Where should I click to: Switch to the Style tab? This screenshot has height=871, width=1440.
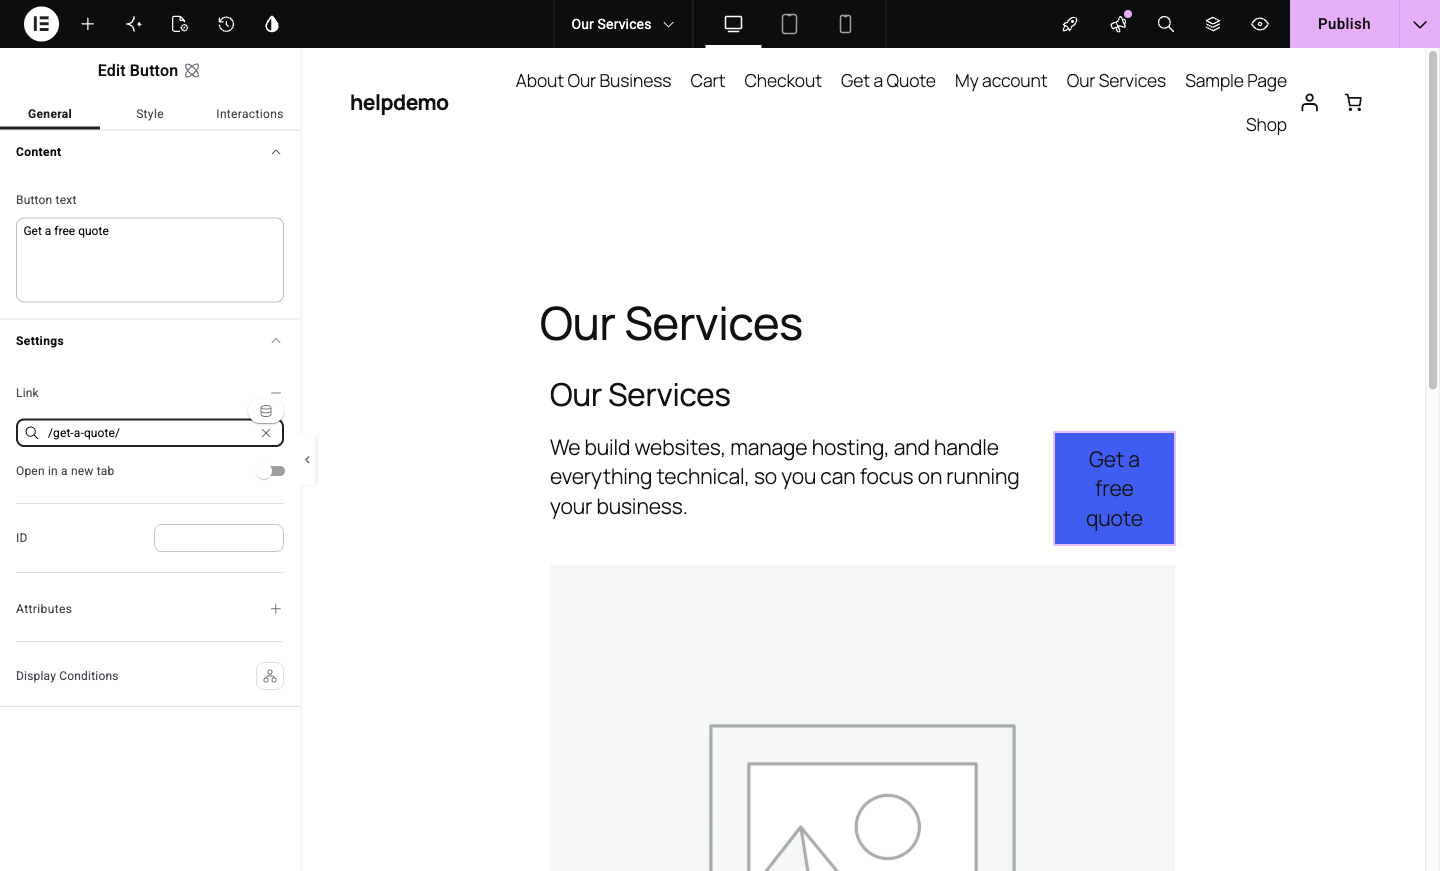(150, 114)
